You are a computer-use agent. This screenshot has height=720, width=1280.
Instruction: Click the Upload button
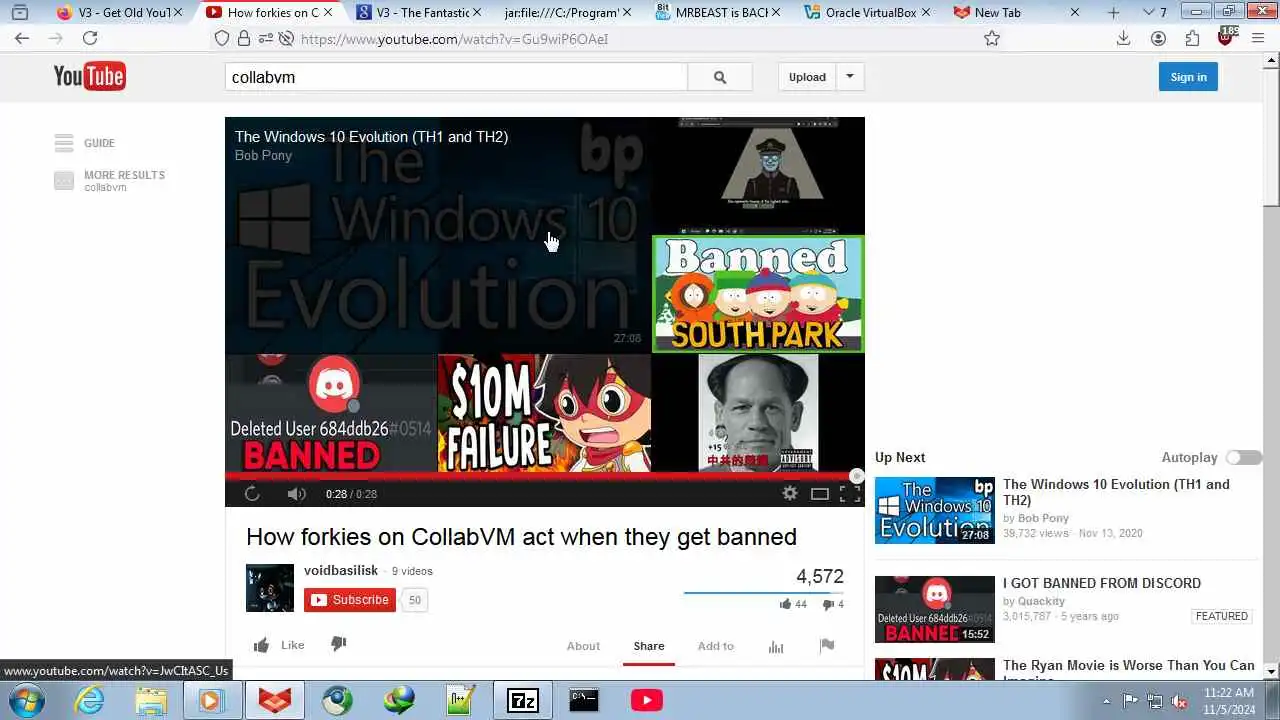tap(807, 77)
